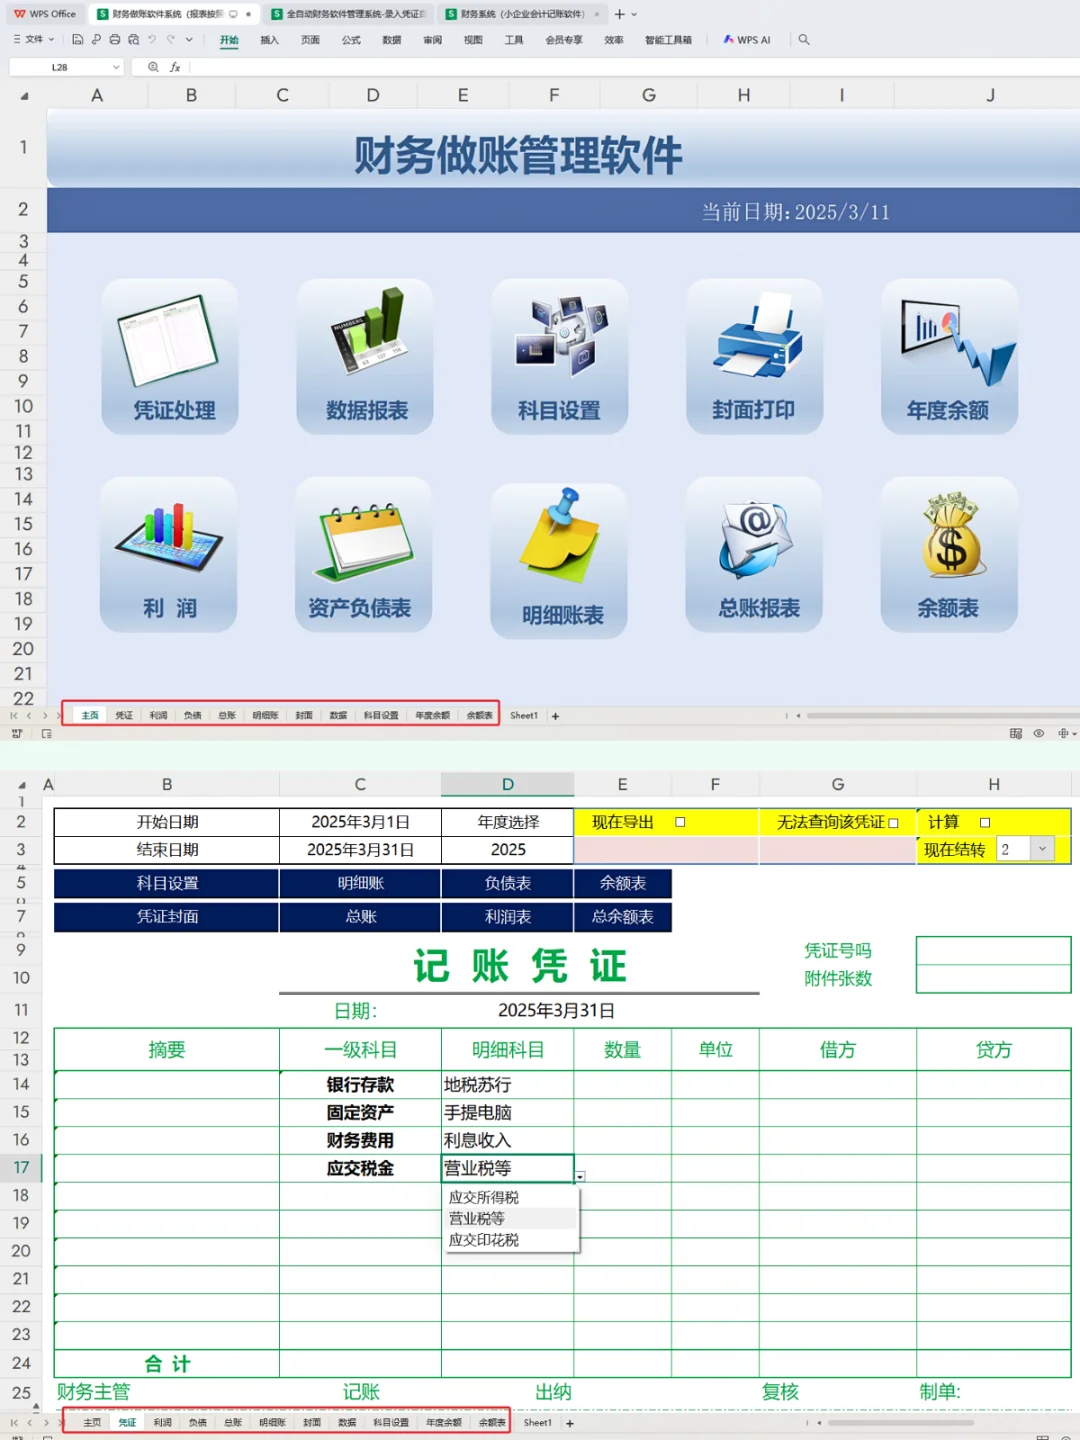
Task: Click the print icon in WPS toolbar
Action: point(115,40)
